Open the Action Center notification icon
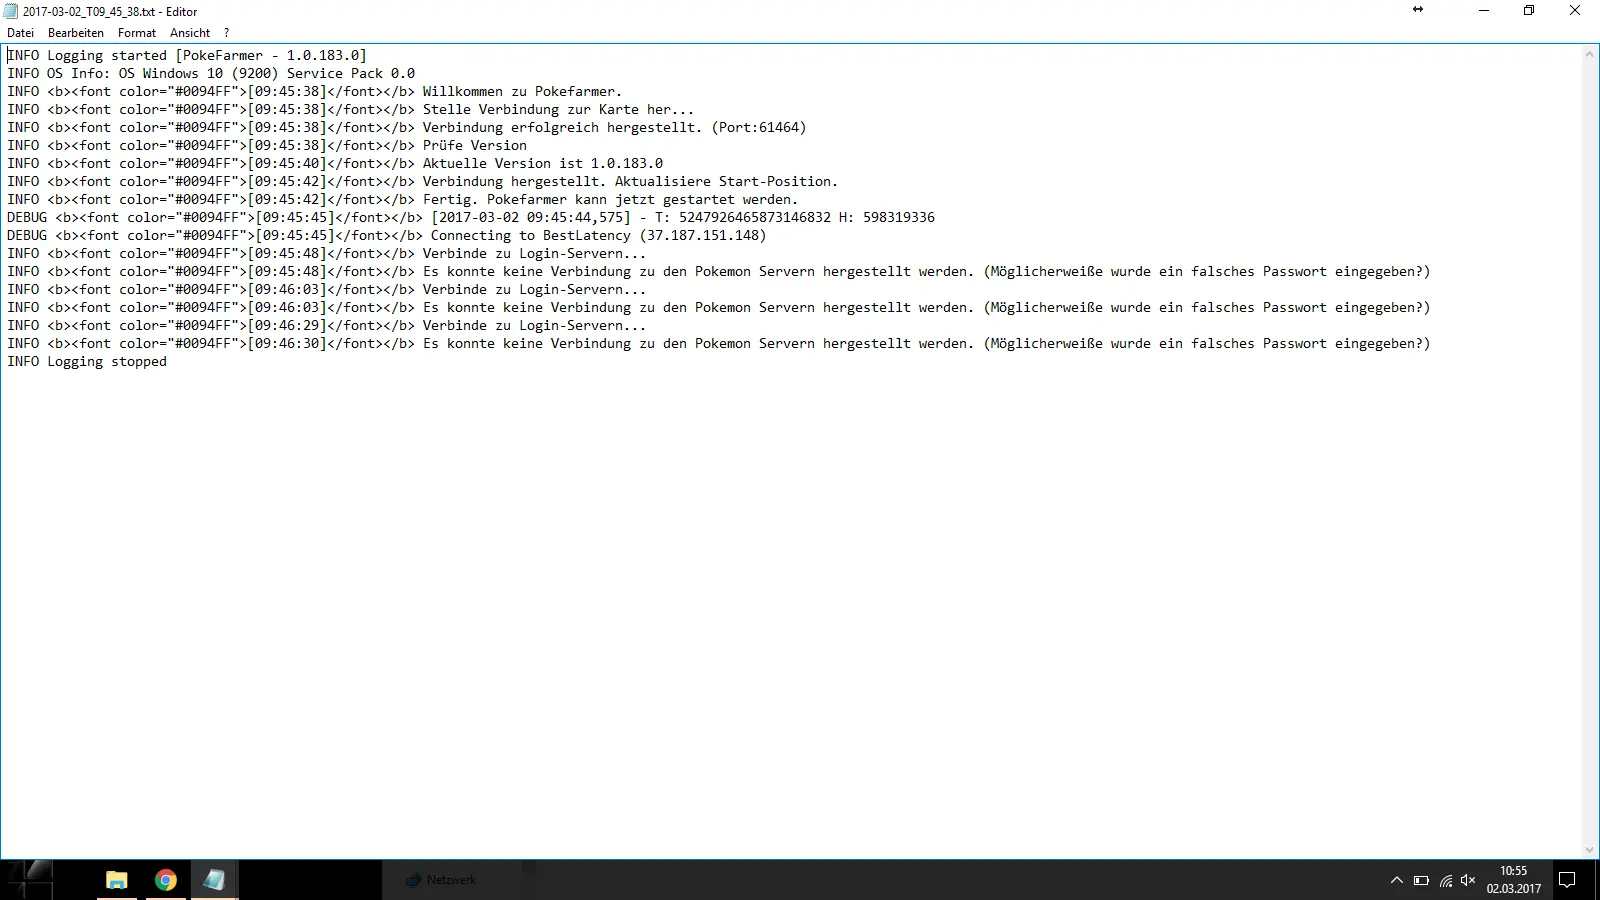This screenshot has height=900, width=1600. (x=1568, y=881)
